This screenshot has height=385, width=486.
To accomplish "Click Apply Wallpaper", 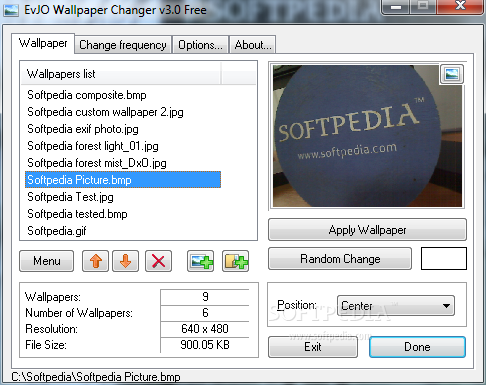I will [367, 230].
